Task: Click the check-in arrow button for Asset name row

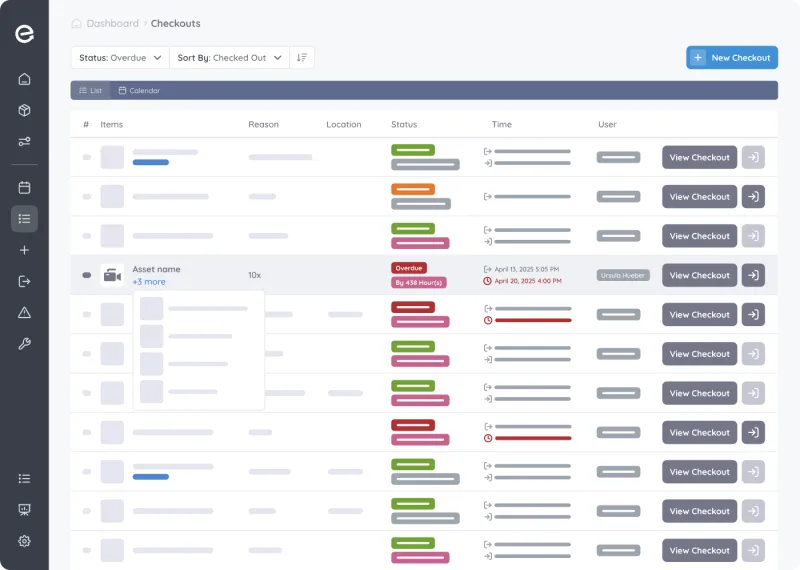Action: pyautogui.click(x=753, y=275)
